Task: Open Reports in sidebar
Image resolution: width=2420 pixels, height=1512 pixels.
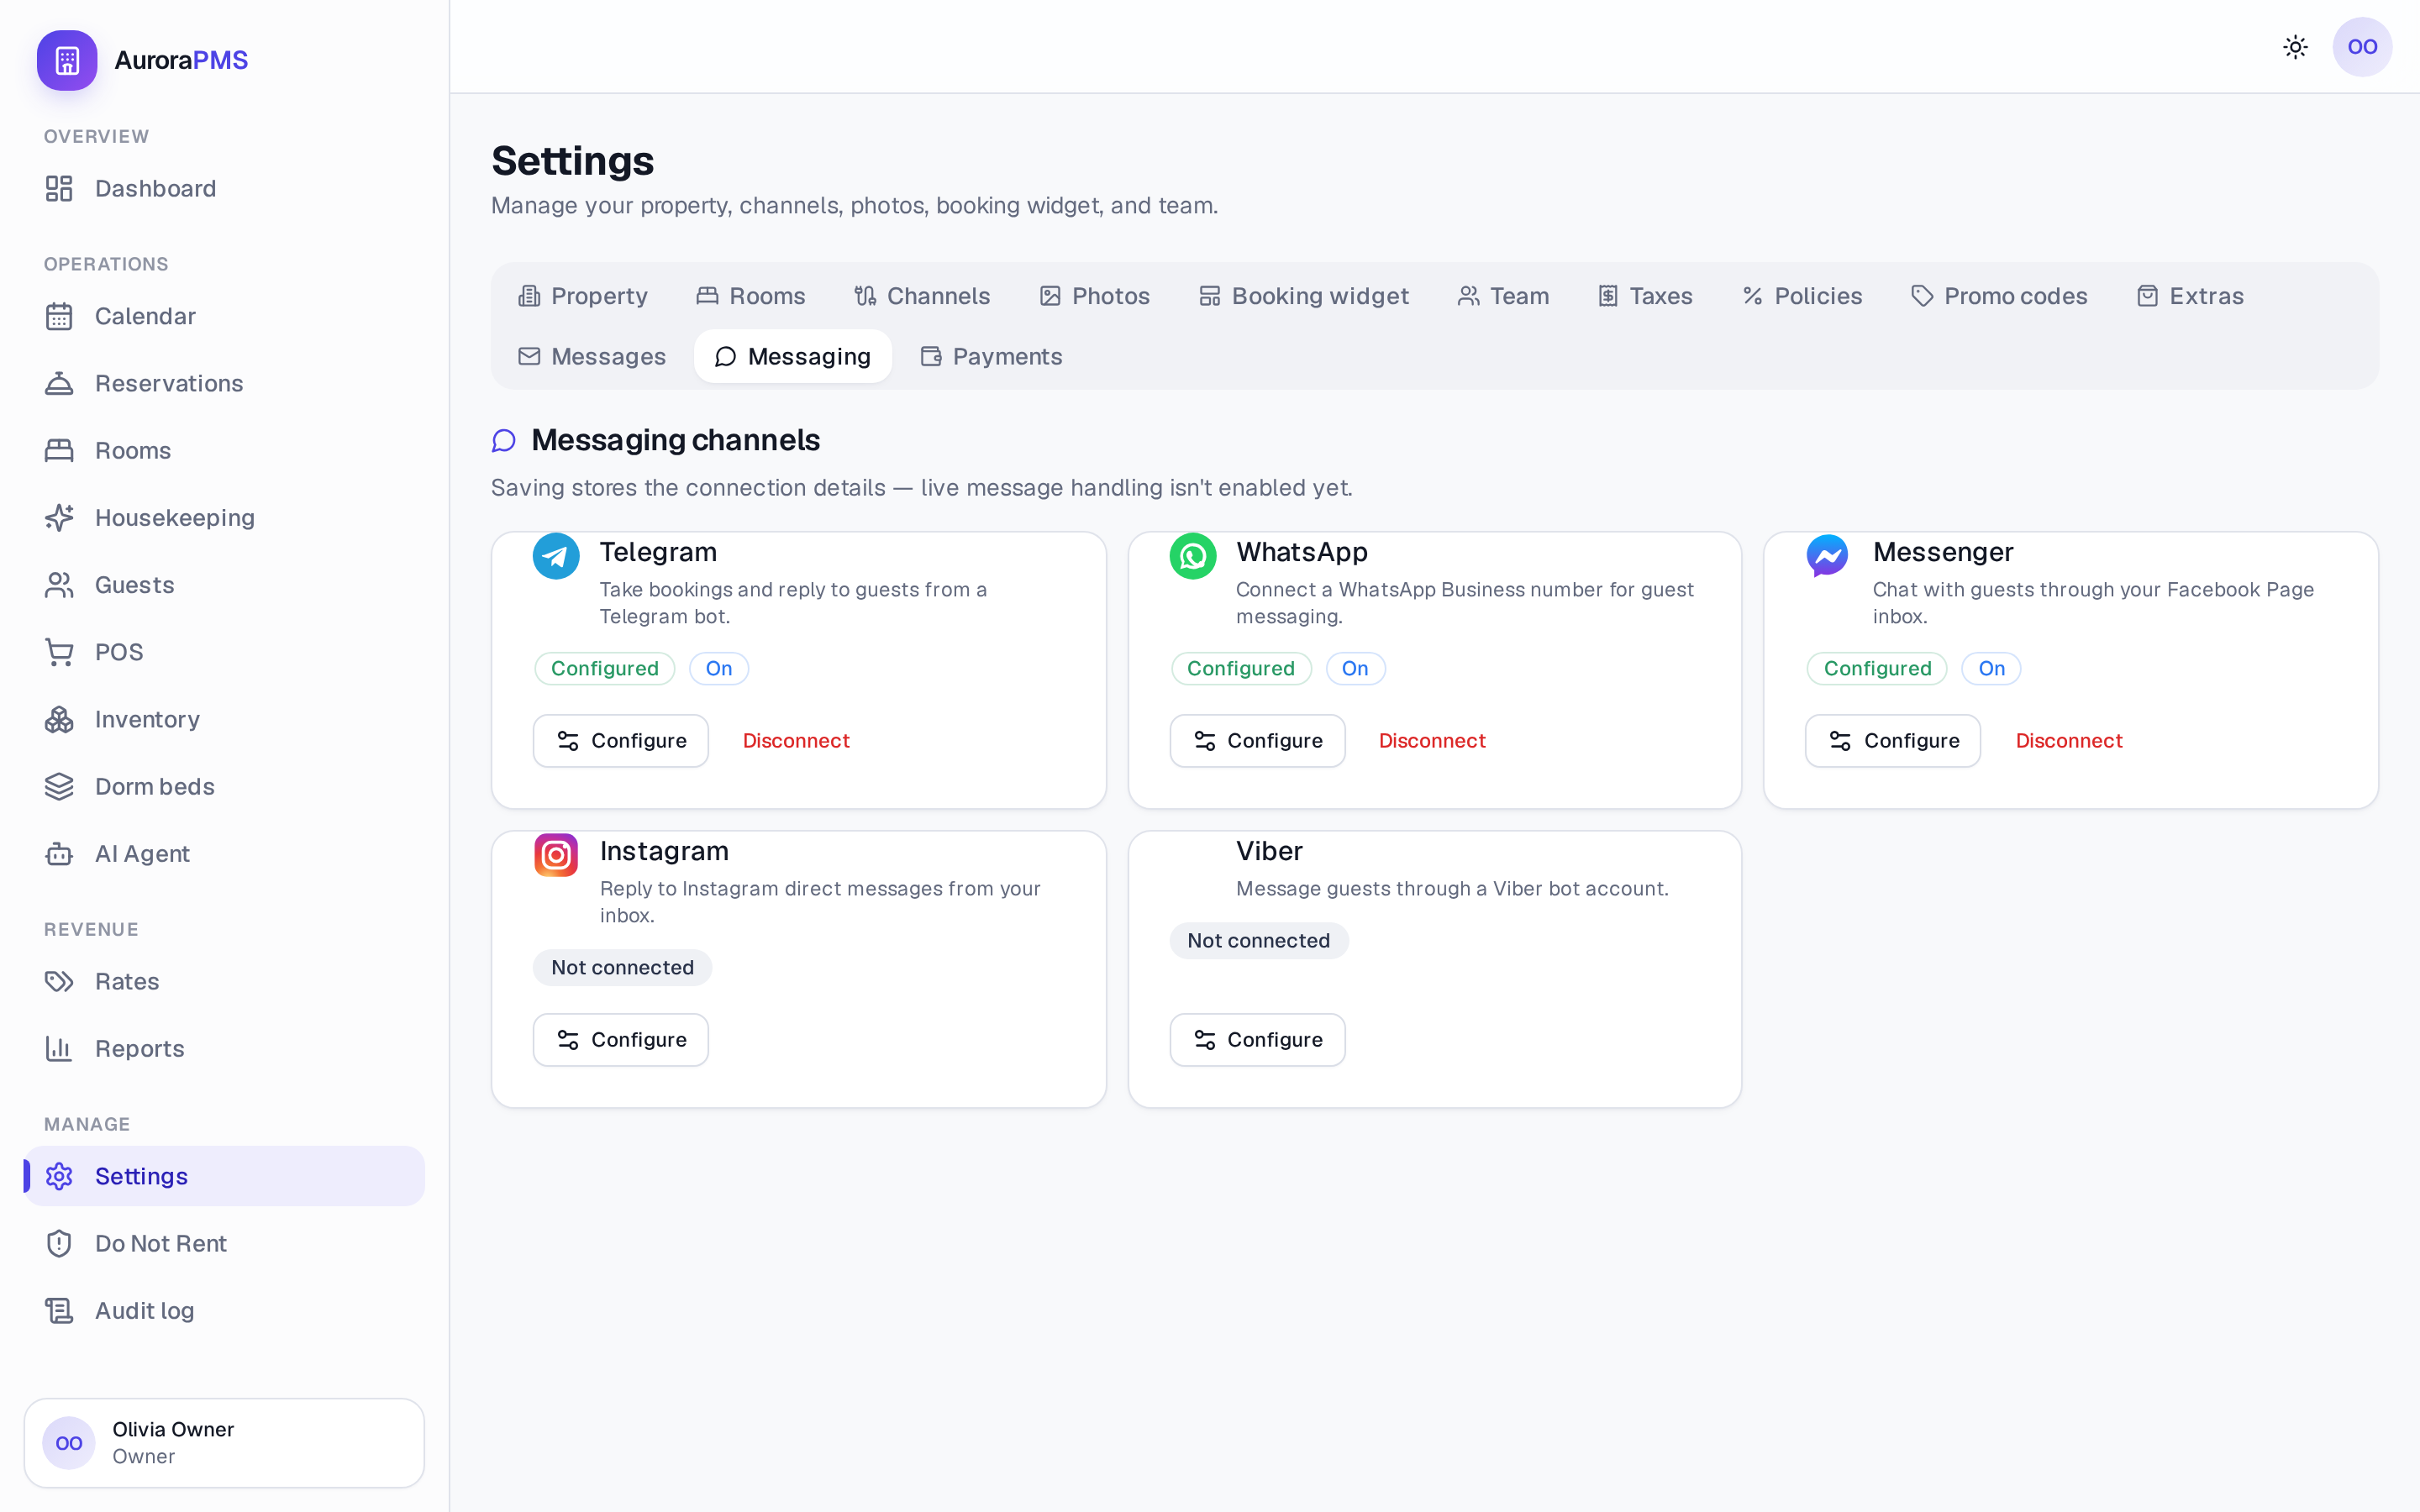Action: [224, 1049]
